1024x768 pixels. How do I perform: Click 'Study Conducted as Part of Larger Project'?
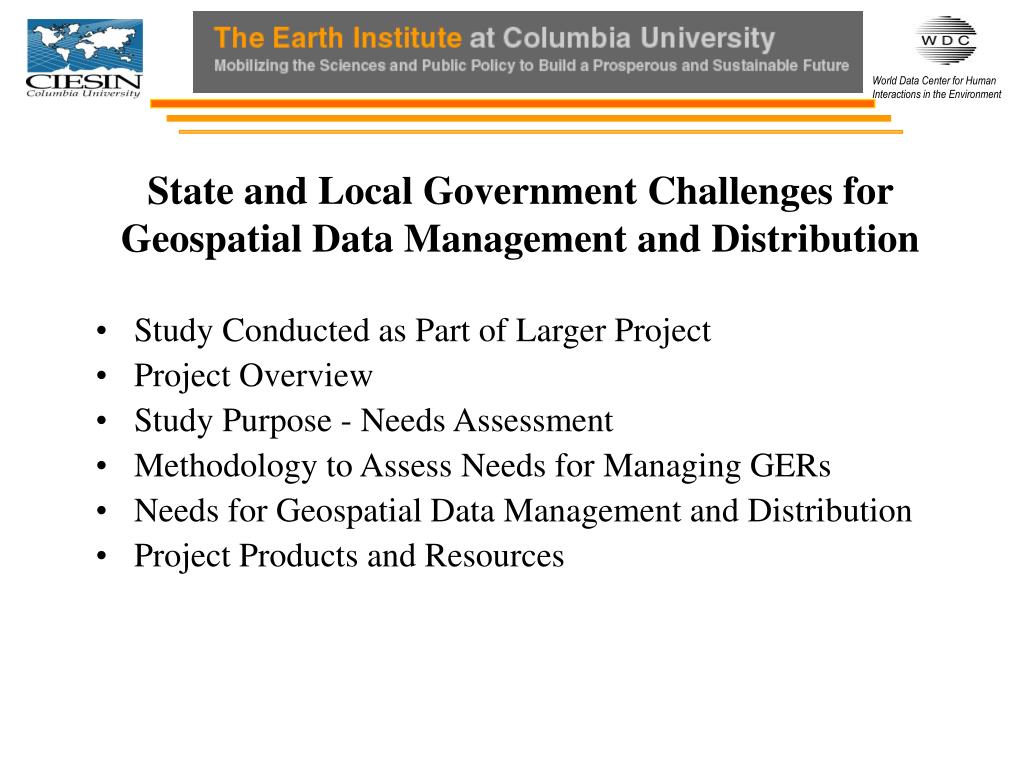(422, 330)
